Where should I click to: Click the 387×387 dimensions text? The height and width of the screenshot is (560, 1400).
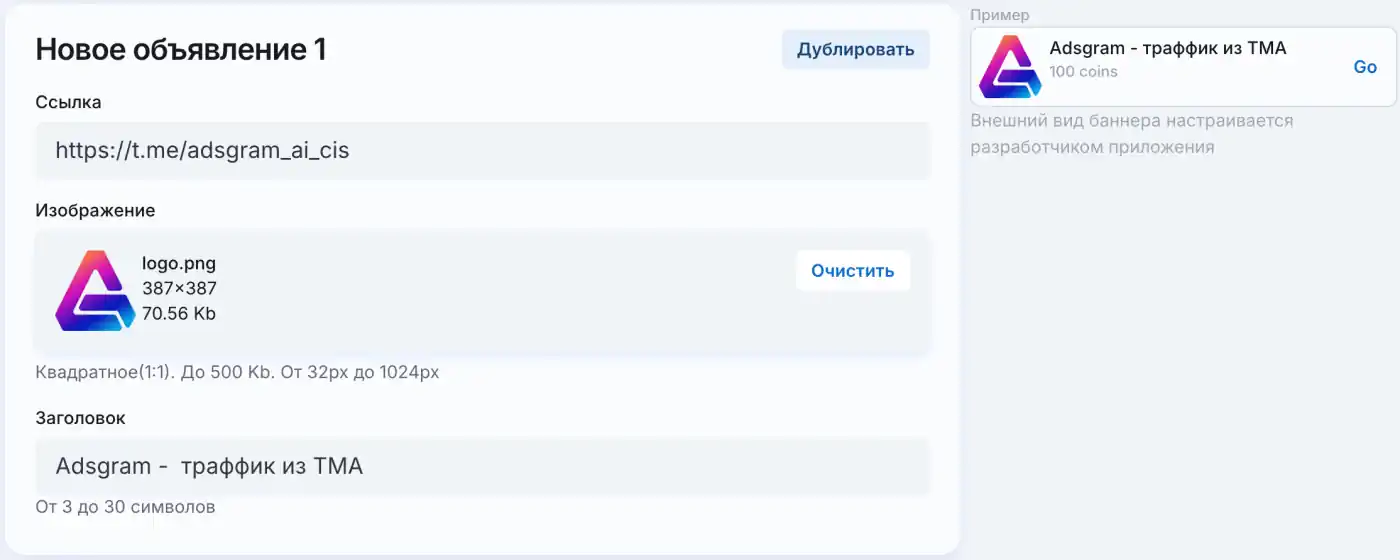tap(179, 289)
